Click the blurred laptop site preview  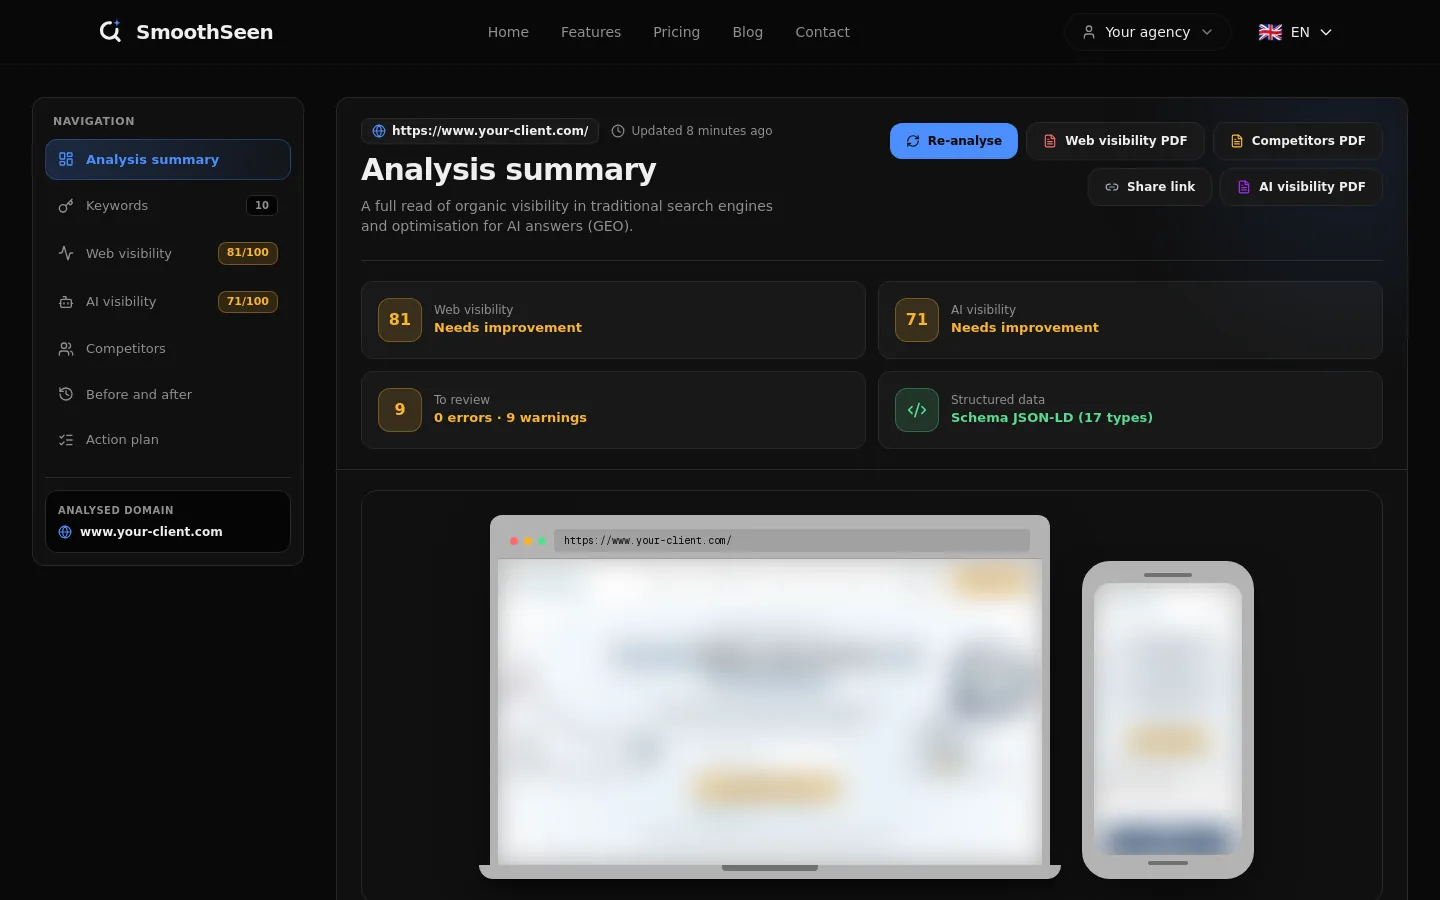click(770, 711)
